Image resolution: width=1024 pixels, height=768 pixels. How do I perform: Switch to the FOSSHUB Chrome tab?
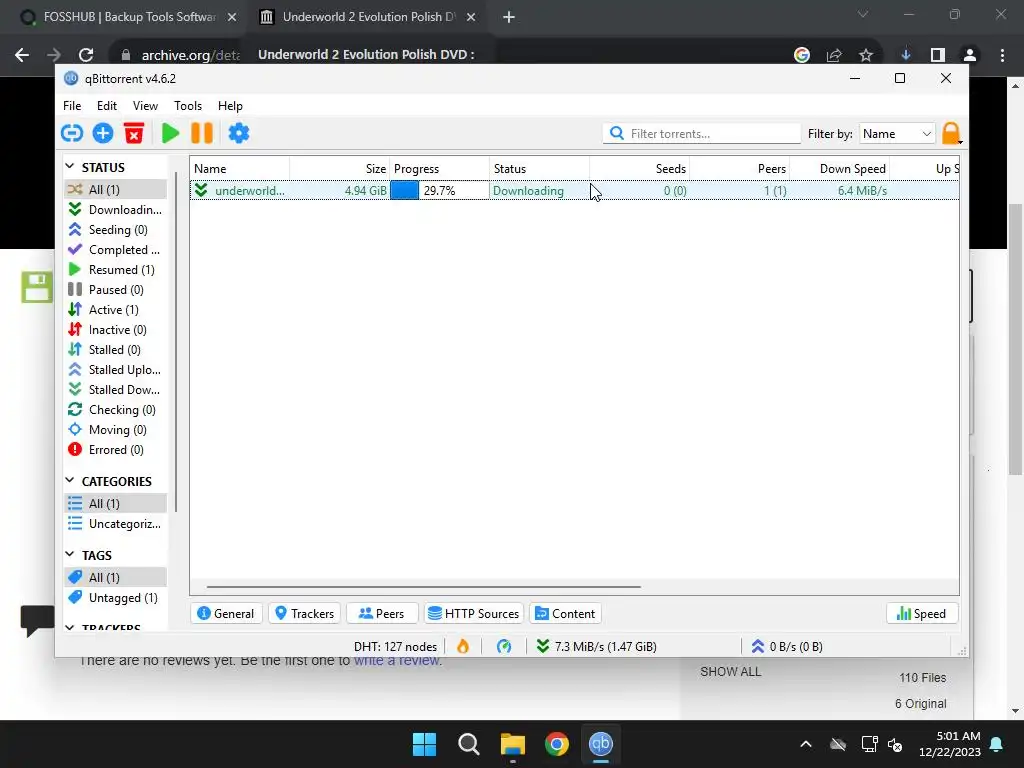click(x=129, y=17)
